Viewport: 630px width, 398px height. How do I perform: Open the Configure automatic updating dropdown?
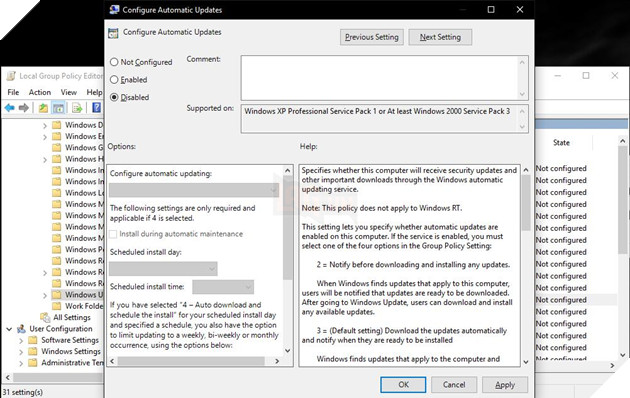click(194, 190)
